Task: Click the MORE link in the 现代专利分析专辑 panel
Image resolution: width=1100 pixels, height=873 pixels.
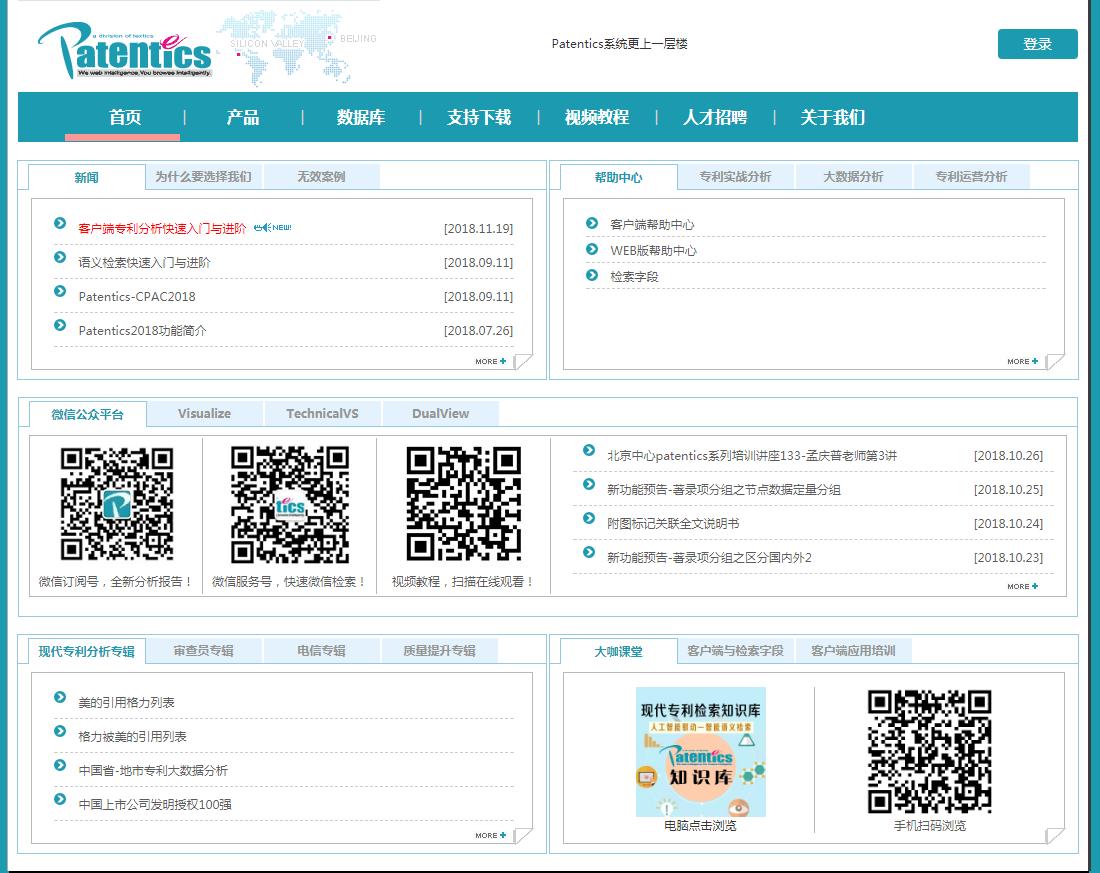Action: (490, 835)
